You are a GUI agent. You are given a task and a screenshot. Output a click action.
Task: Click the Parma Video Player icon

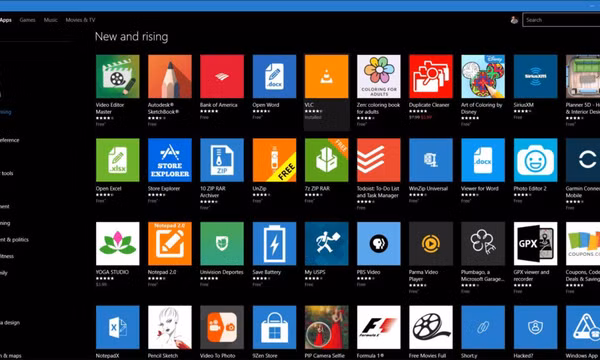tap(431, 243)
